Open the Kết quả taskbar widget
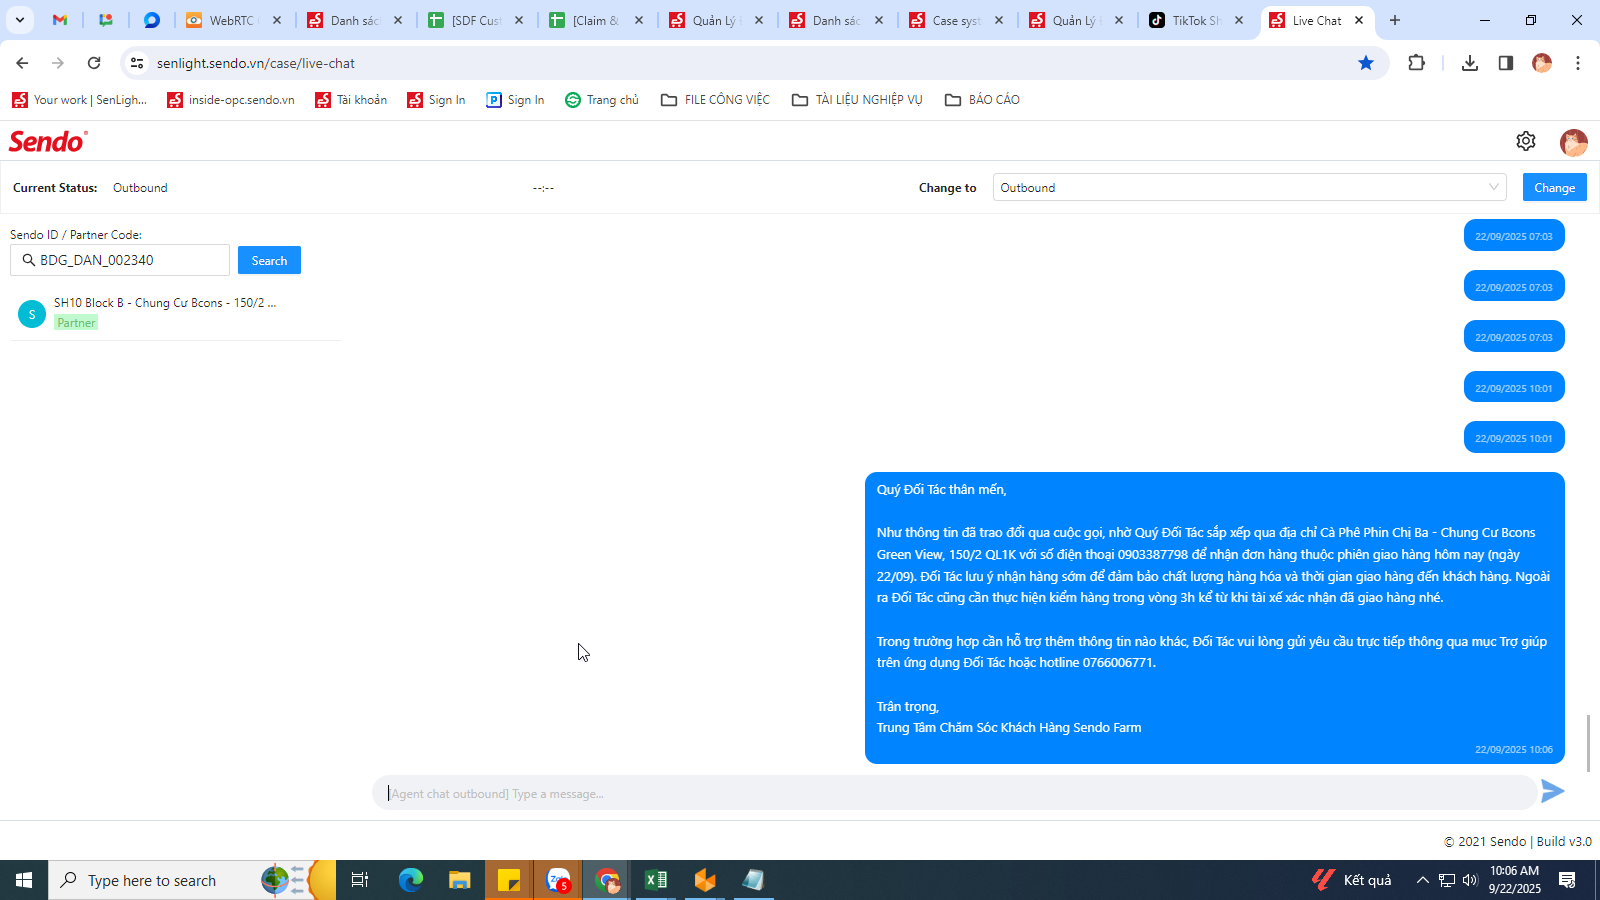This screenshot has width=1600, height=900. click(1352, 880)
